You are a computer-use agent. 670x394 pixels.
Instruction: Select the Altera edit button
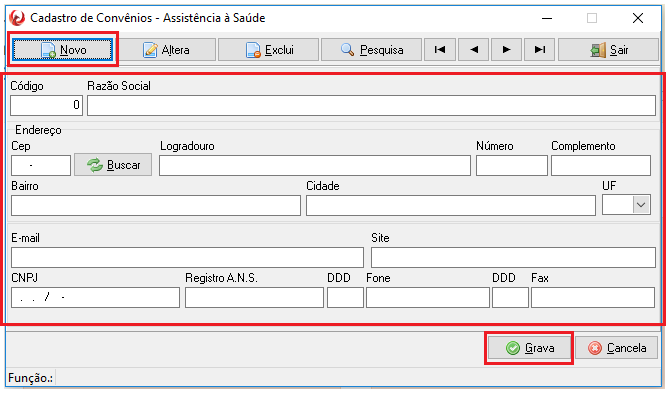[167, 50]
